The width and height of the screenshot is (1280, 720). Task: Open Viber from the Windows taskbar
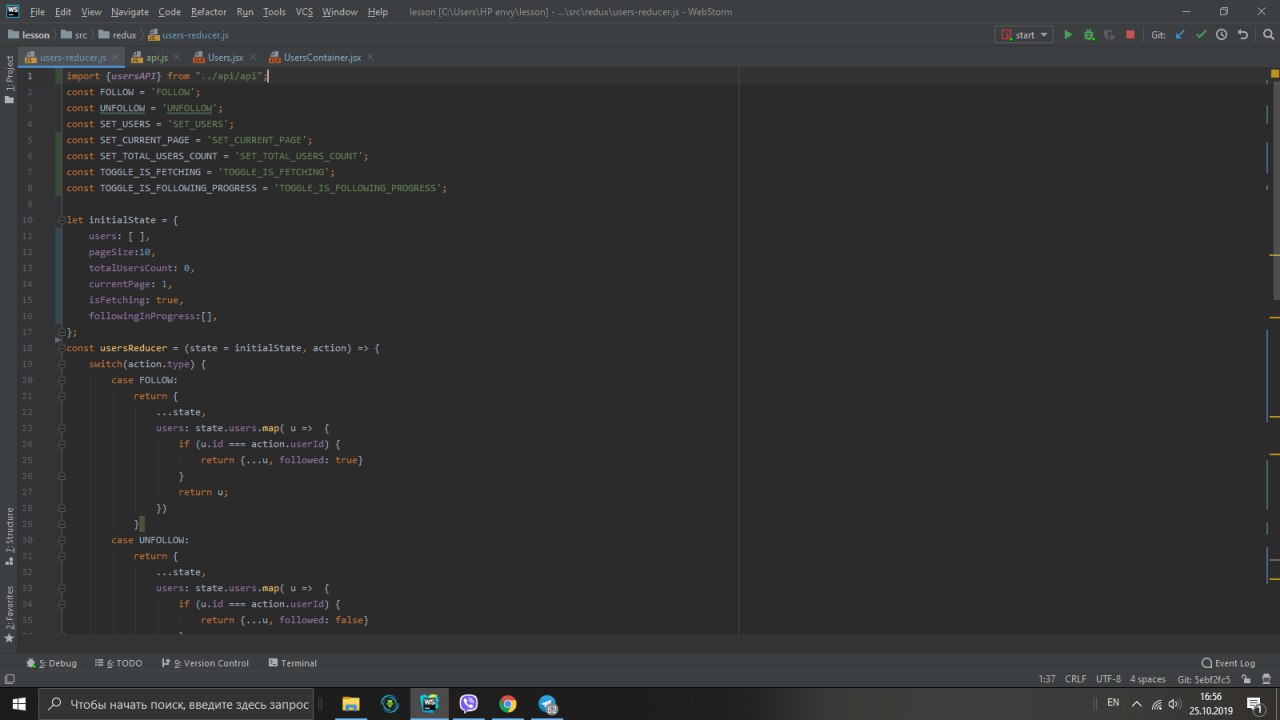point(468,703)
